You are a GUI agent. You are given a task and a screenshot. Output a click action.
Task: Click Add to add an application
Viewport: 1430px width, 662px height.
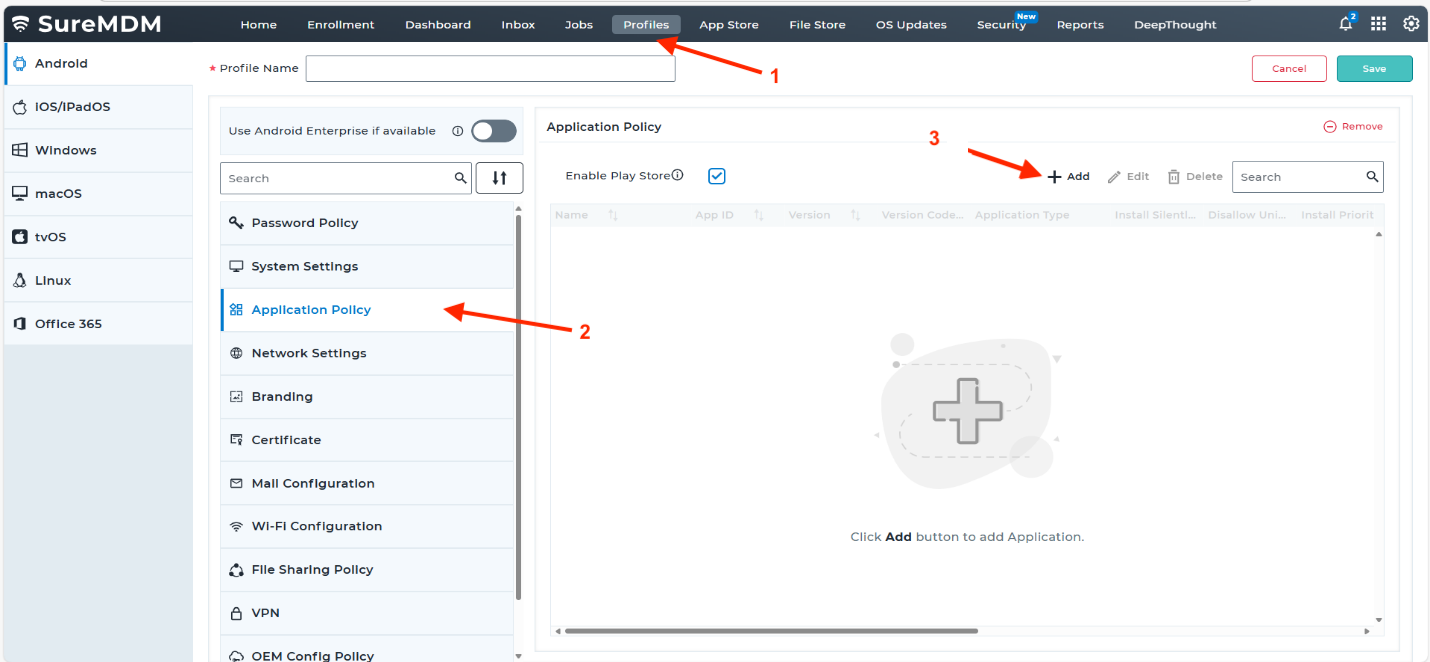1068,177
